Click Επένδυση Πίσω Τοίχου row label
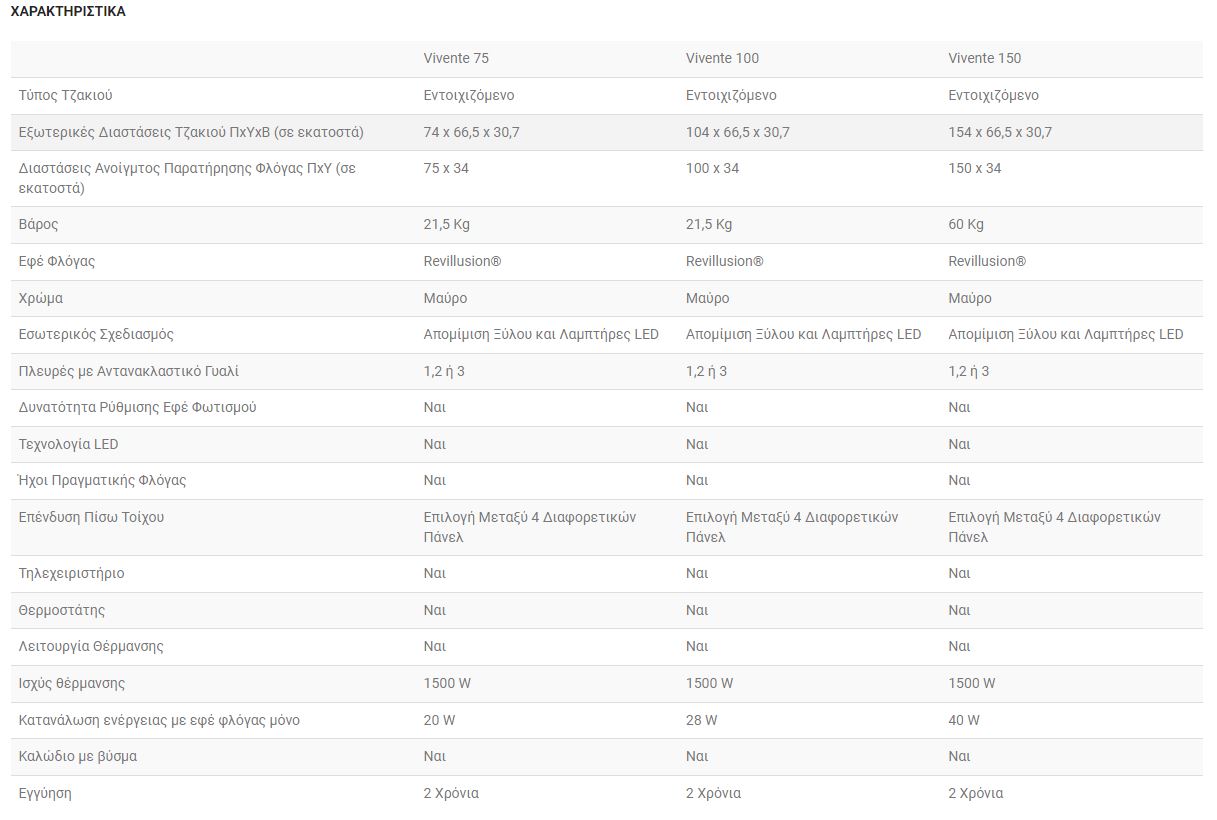1217x820 pixels. click(x=91, y=517)
